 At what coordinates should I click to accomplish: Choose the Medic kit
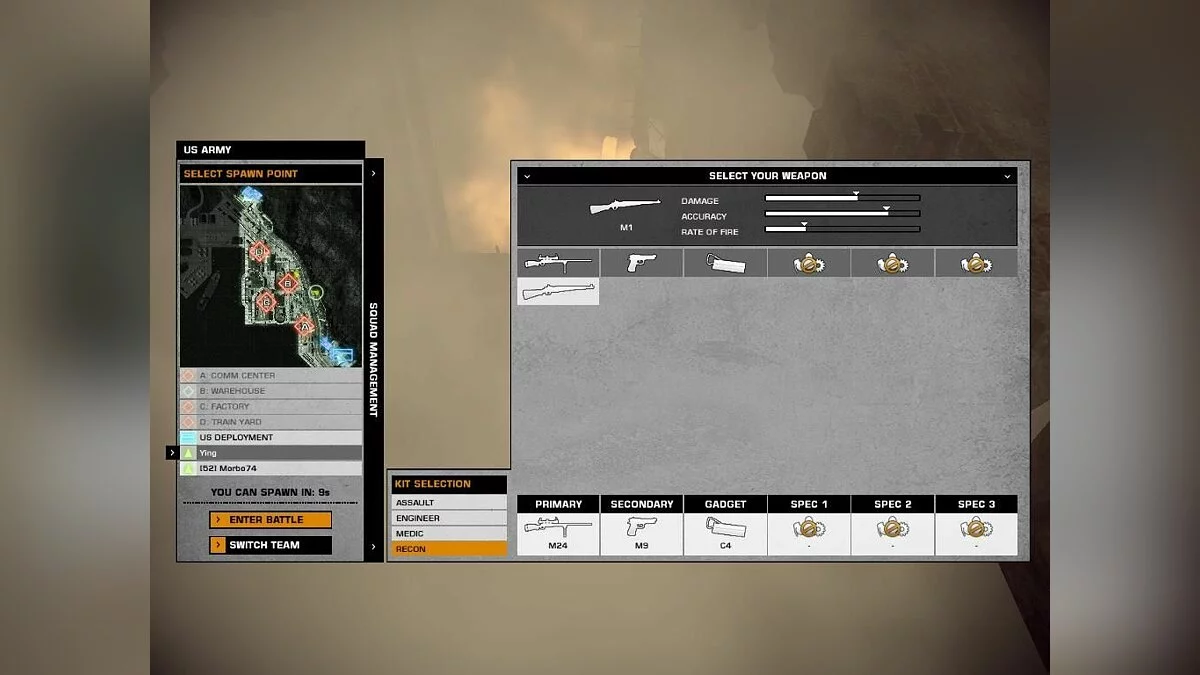tap(448, 533)
